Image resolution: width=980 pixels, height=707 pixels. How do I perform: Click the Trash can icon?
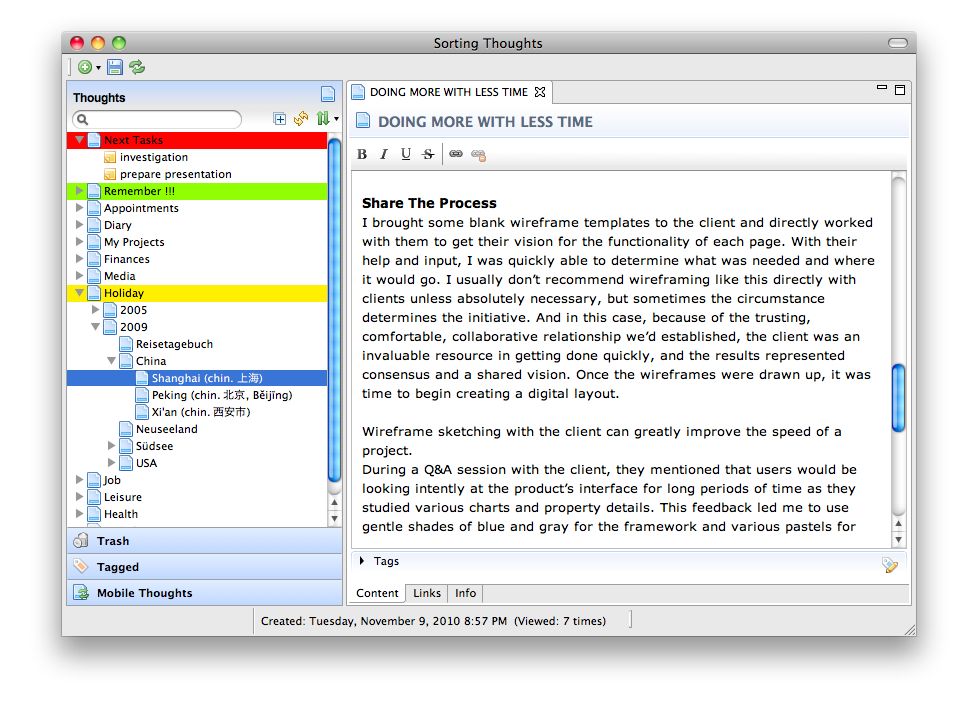pos(81,540)
